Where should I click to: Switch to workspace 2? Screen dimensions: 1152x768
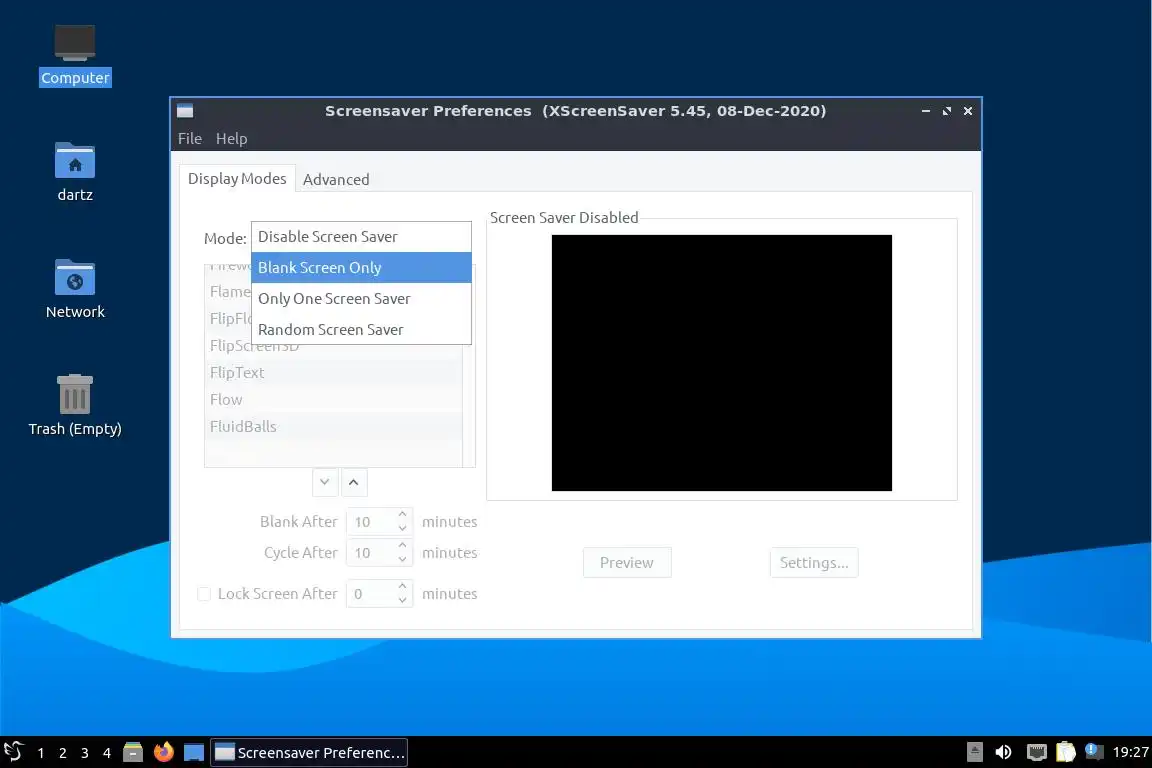62,753
